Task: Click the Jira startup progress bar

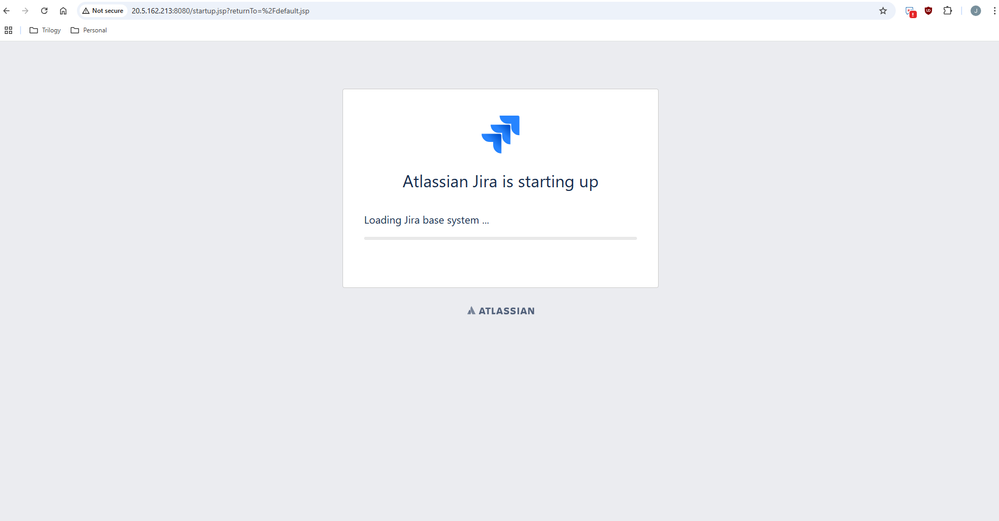Action: pyautogui.click(x=500, y=238)
